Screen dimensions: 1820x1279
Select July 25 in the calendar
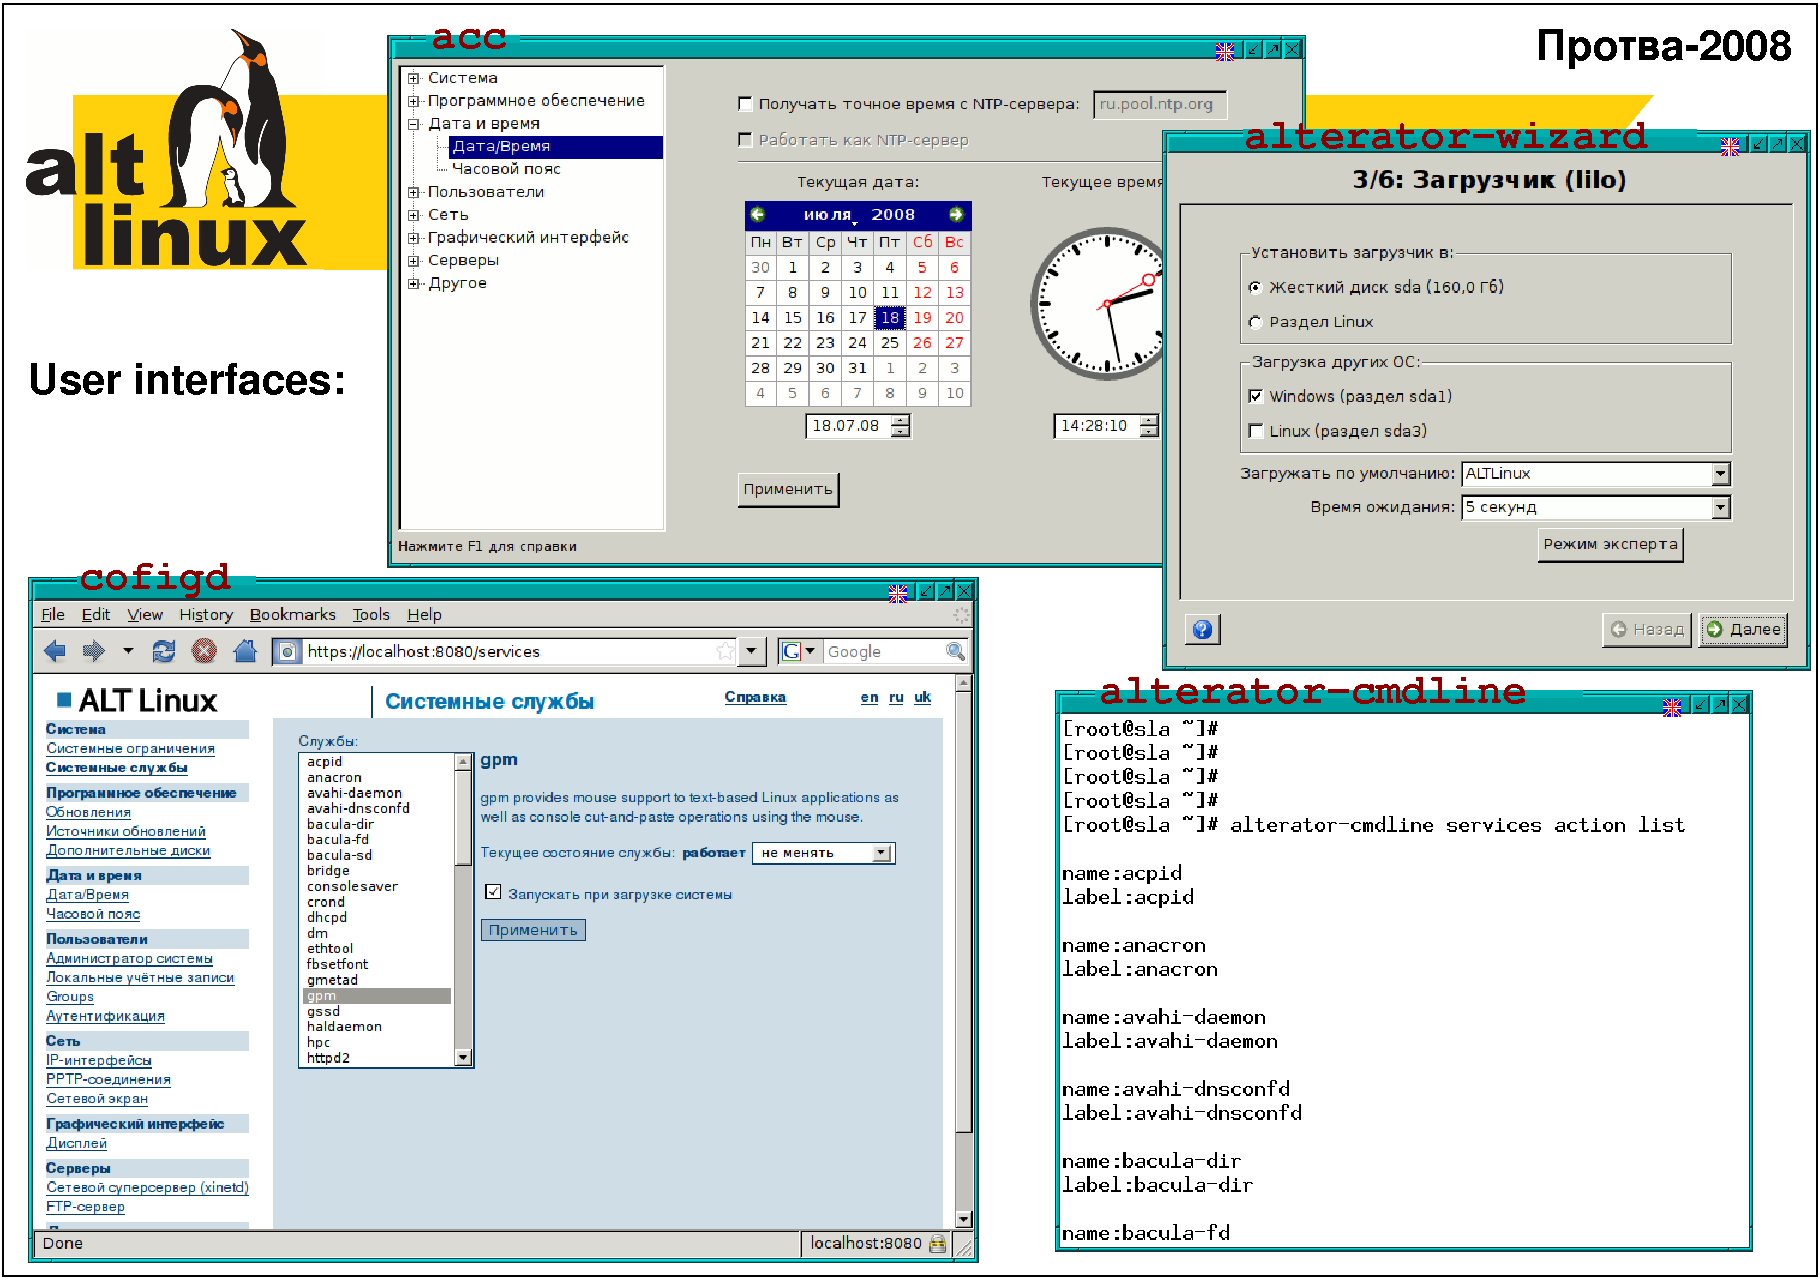tap(889, 343)
